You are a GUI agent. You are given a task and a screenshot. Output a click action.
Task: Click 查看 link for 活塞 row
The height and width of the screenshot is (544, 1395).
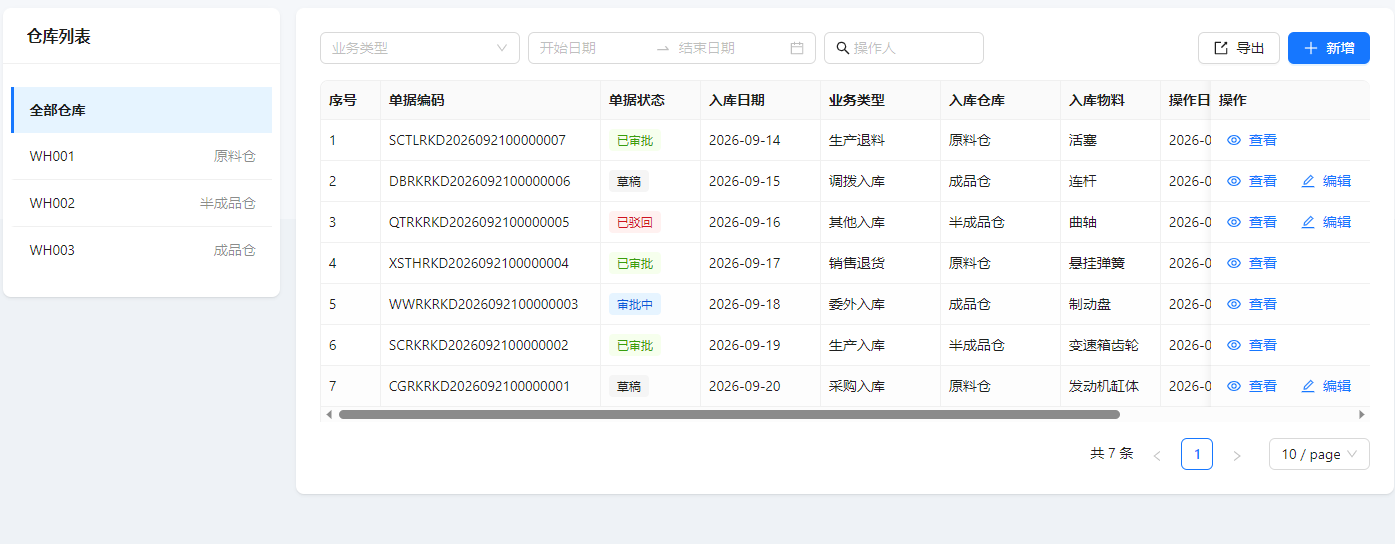(1263, 140)
